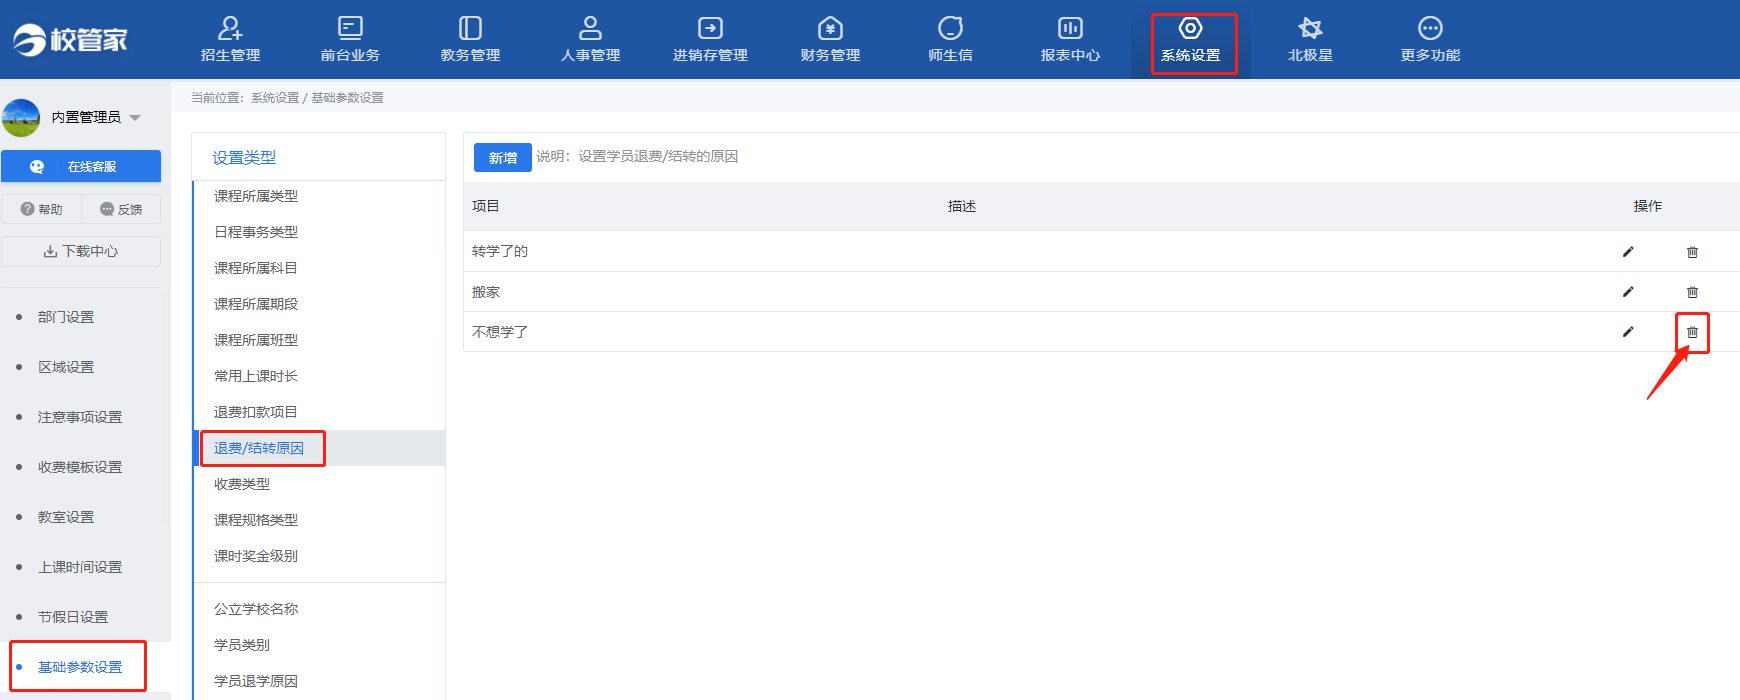Open 收费模板设置 in sidebar
The height and width of the screenshot is (700, 1740).
80,467
